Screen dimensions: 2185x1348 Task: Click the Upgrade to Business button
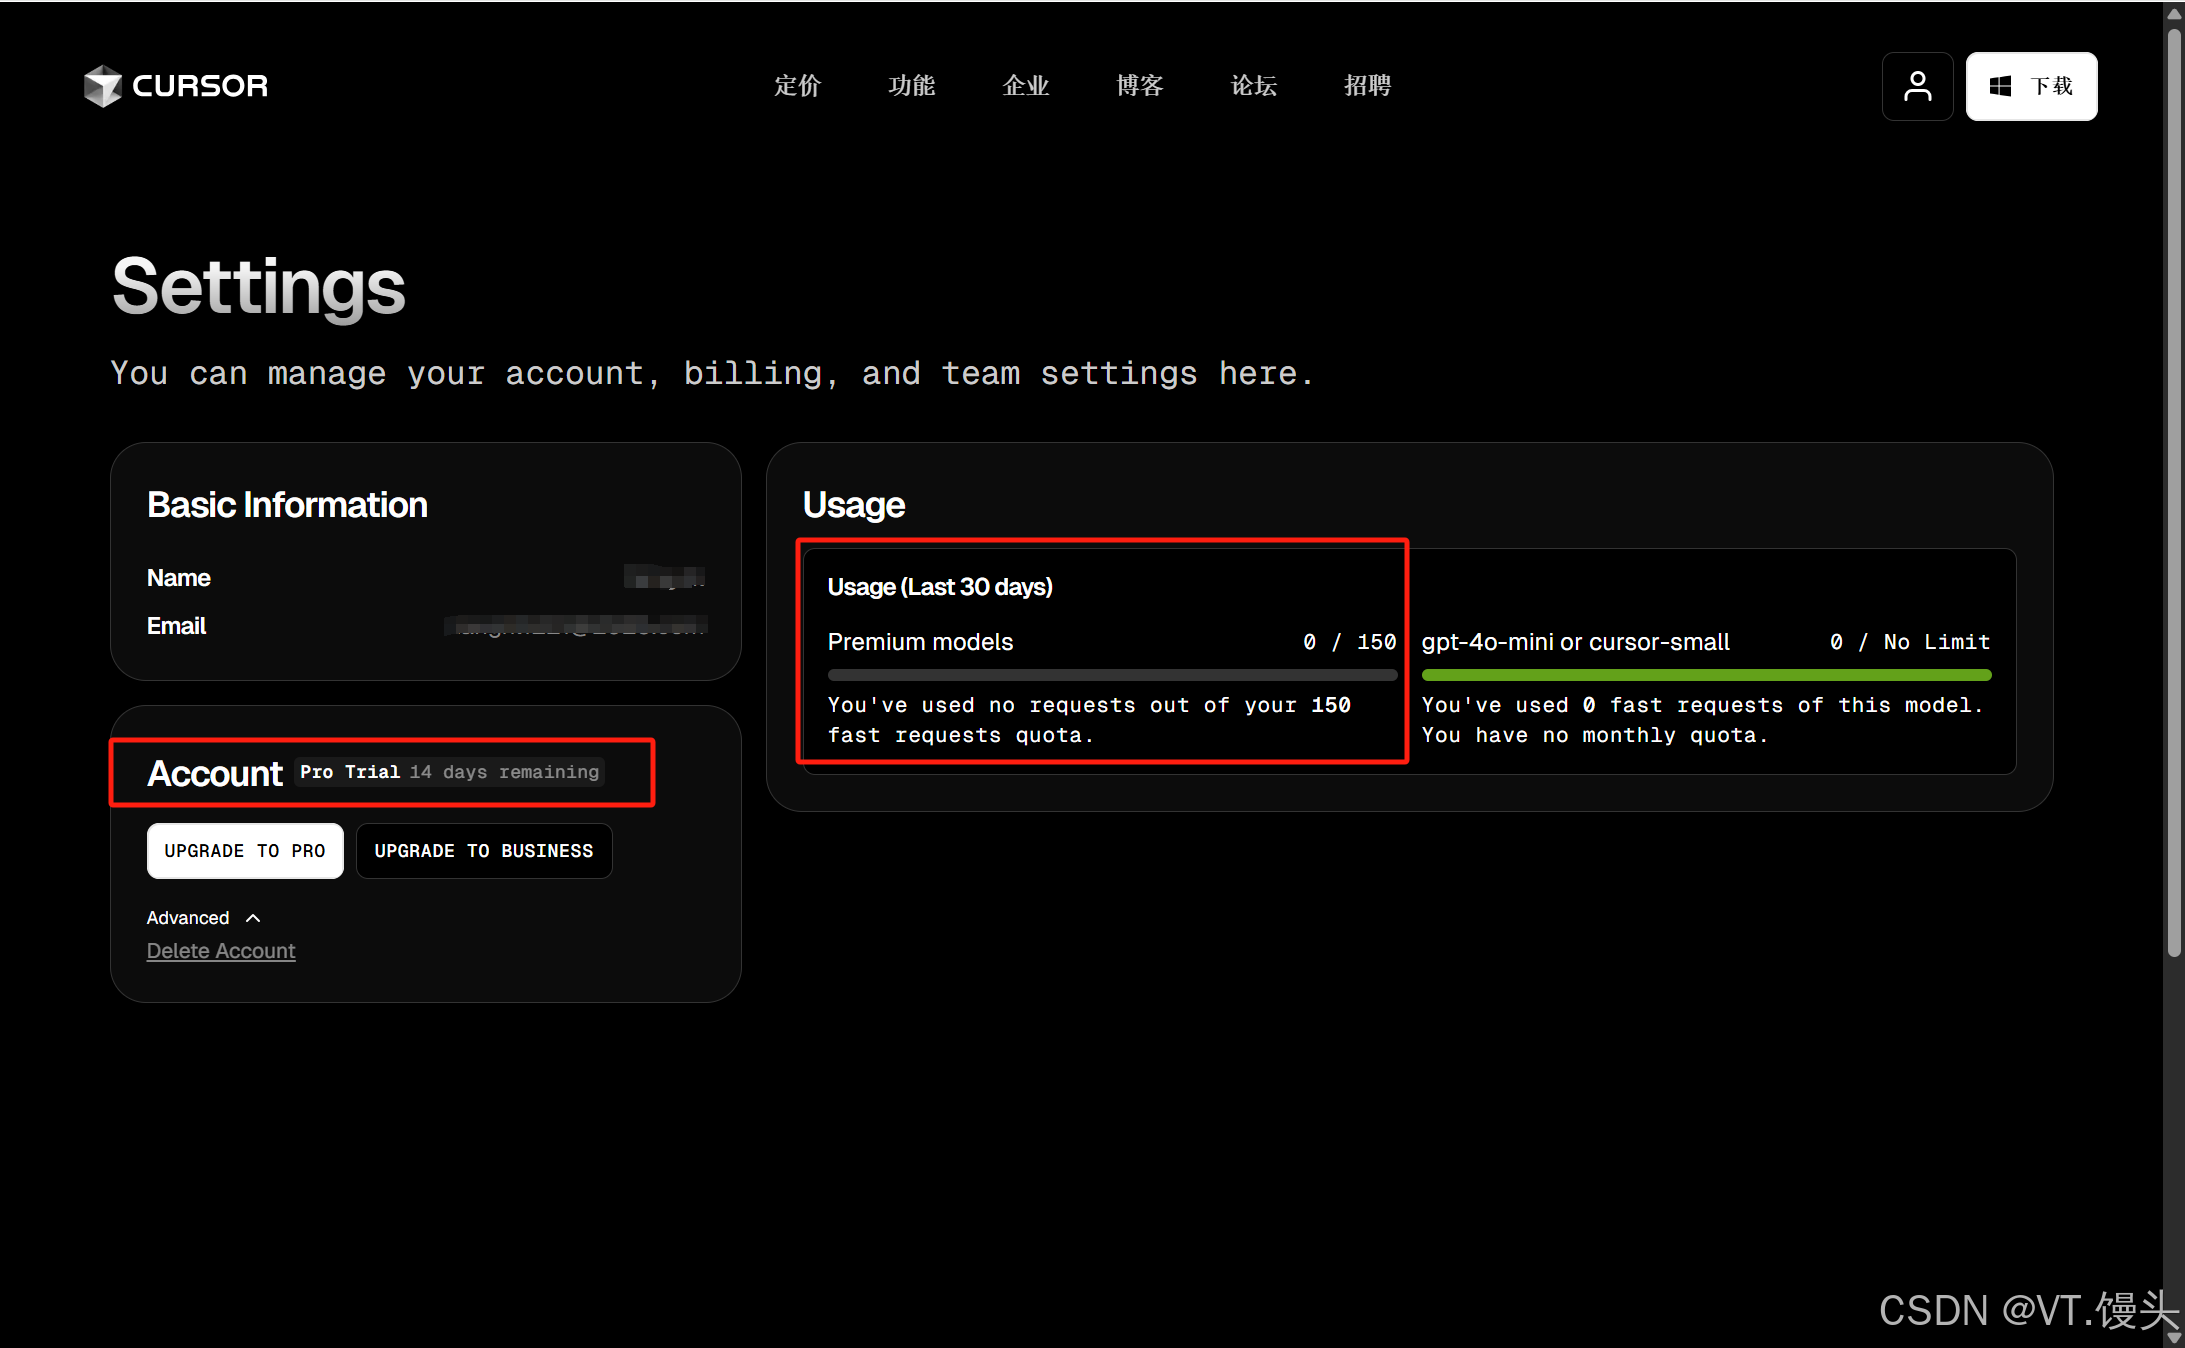click(484, 851)
